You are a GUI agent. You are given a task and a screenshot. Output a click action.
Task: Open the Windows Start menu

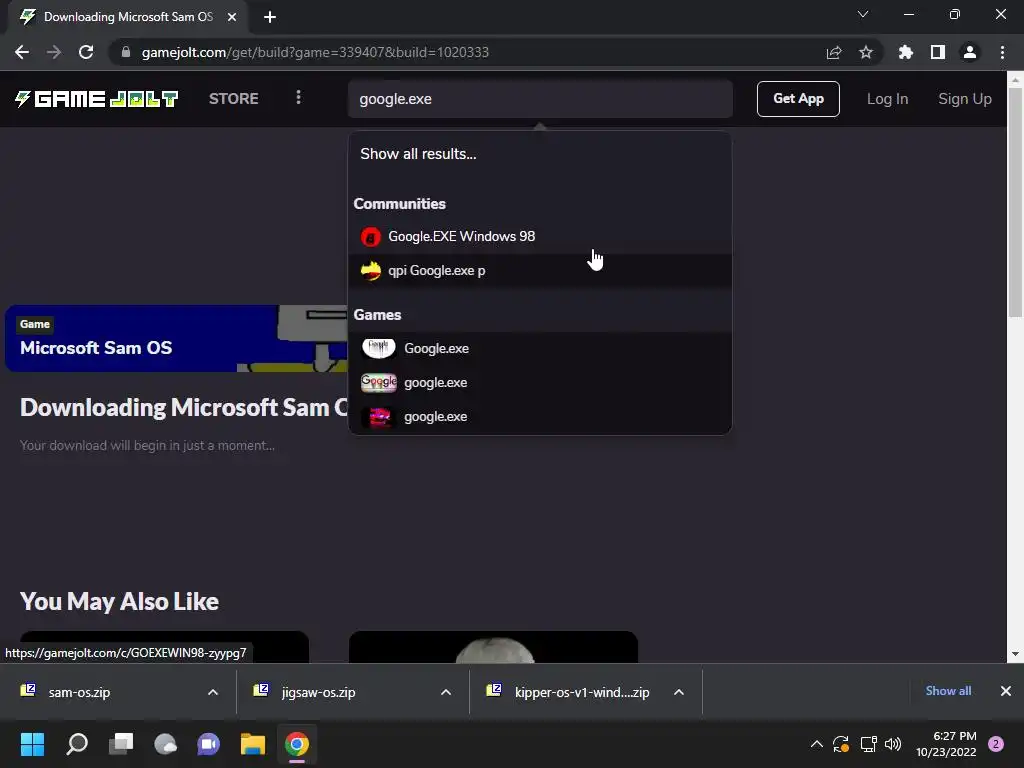click(x=32, y=744)
